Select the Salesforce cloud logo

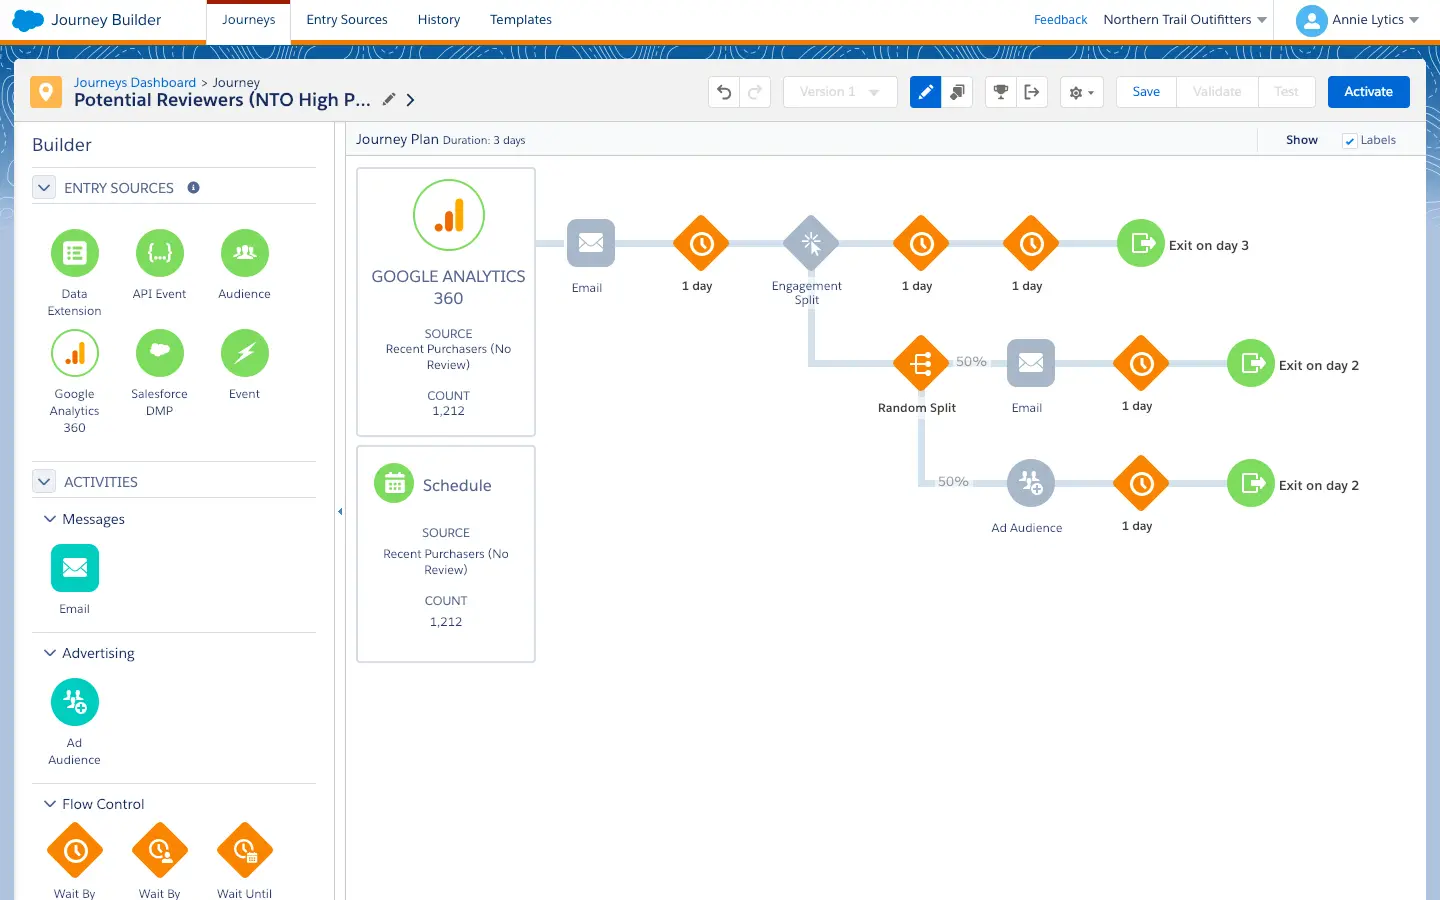(28, 20)
